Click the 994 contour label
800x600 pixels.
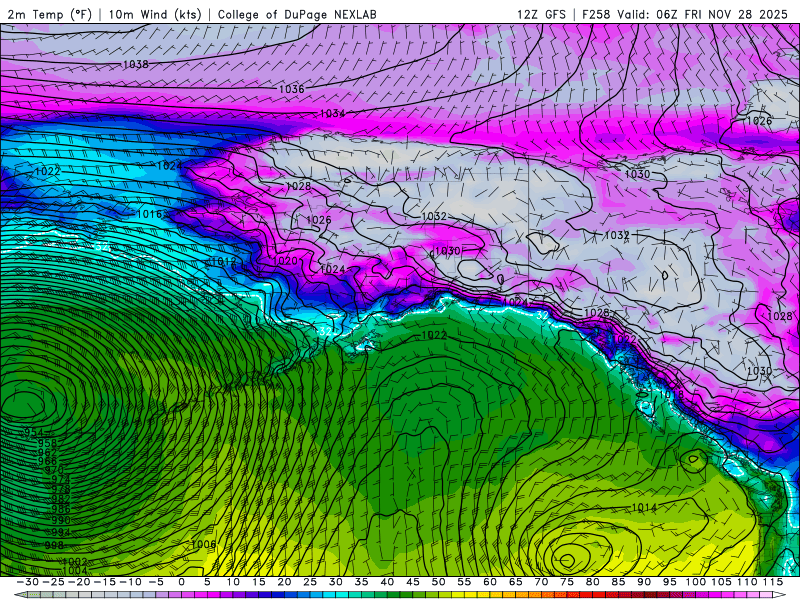coord(60,532)
